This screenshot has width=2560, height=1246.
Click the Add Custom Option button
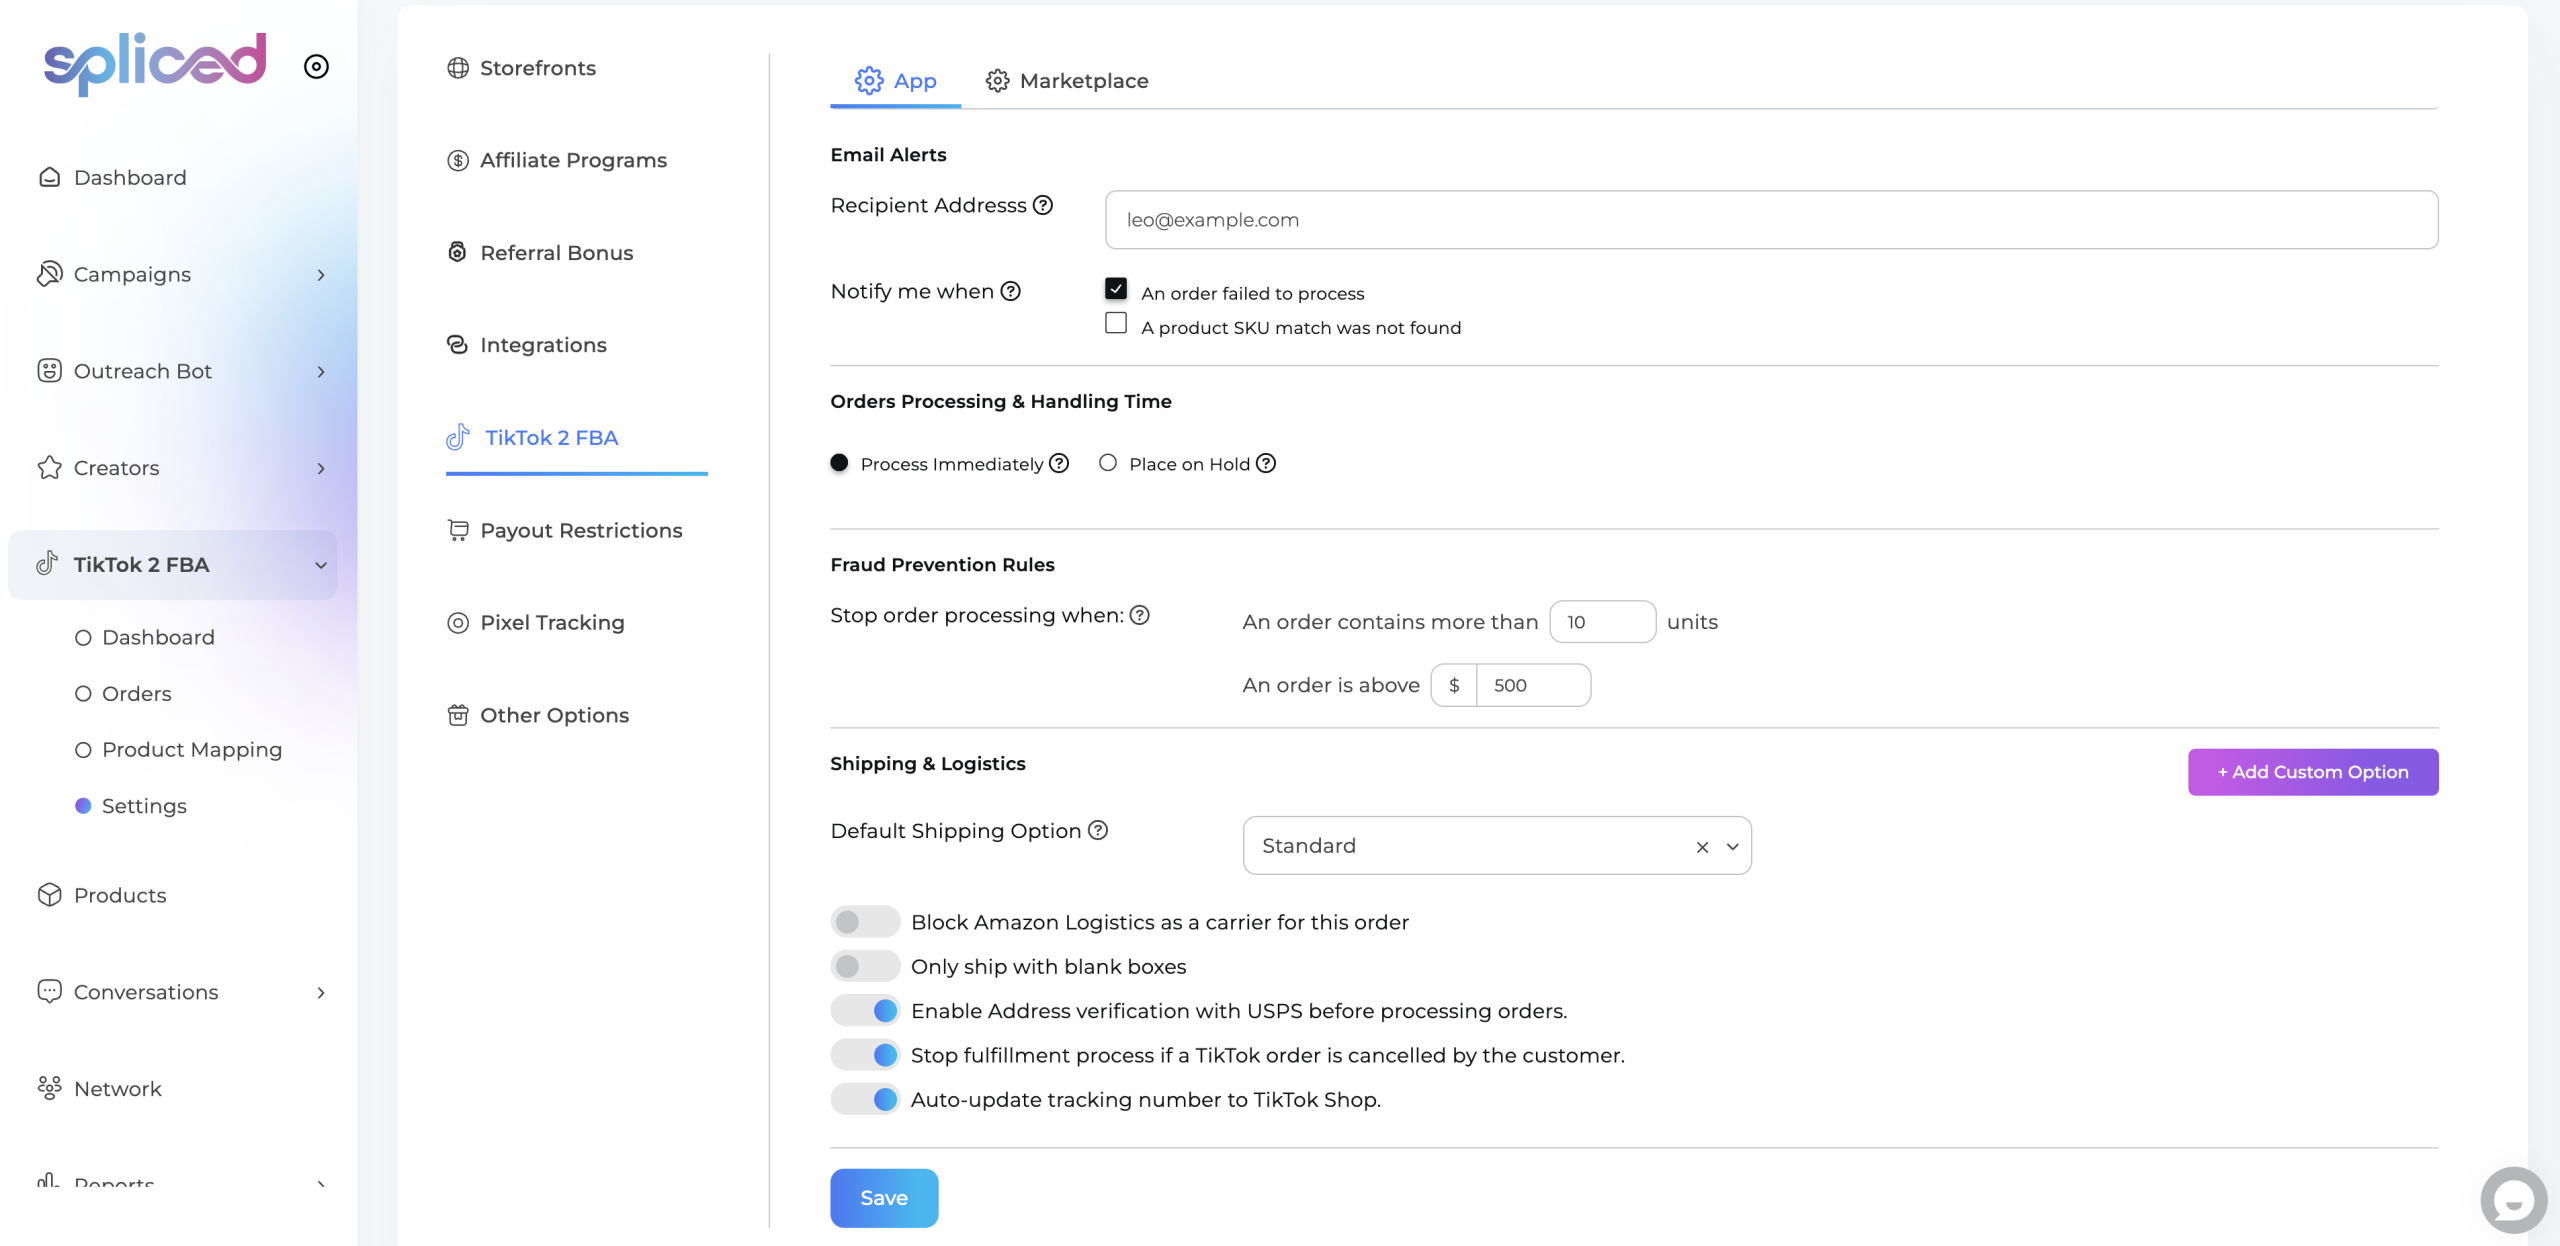[x=2312, y=772]
